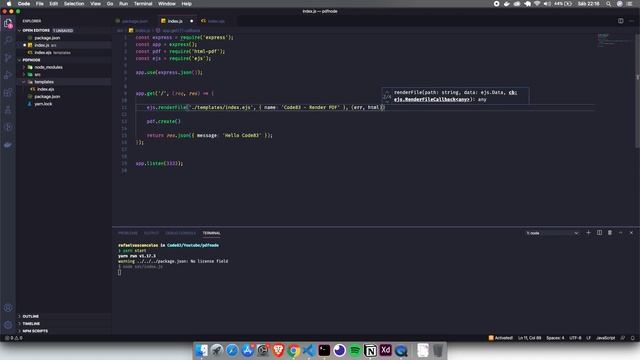This screenshot has width=640, height=360.
Task: Split the editor to the right
Action: 620,21
